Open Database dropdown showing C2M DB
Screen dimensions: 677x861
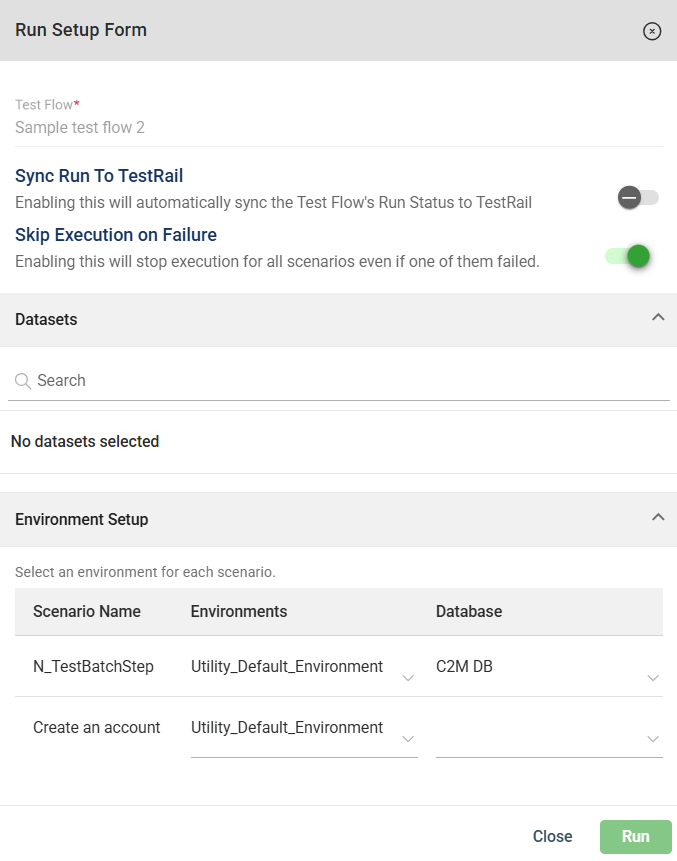coord(548,668)
